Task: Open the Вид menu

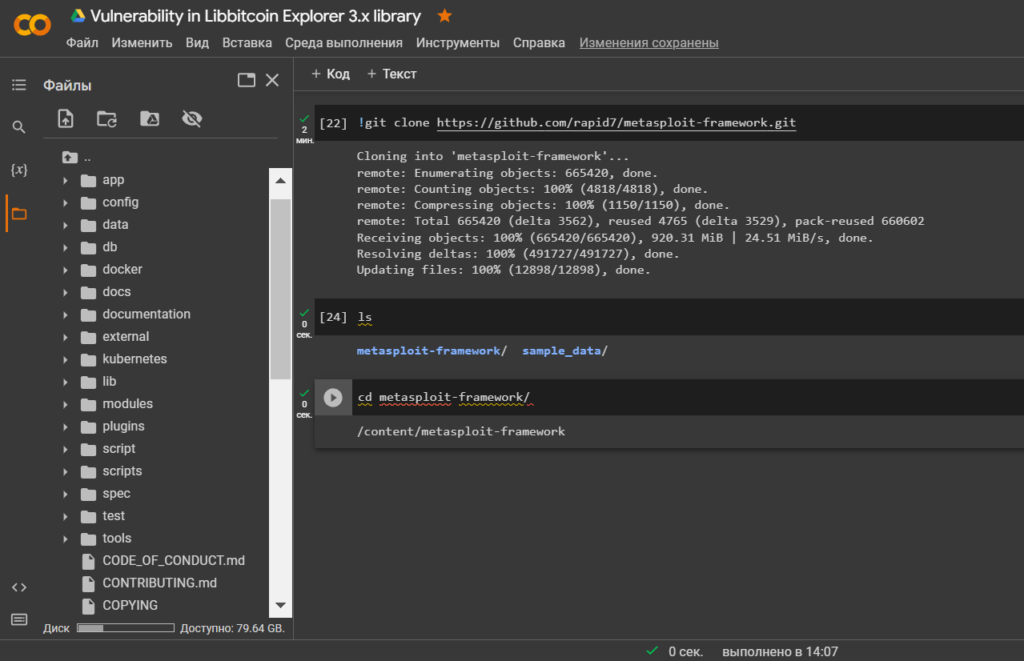Action: (197, 42)
